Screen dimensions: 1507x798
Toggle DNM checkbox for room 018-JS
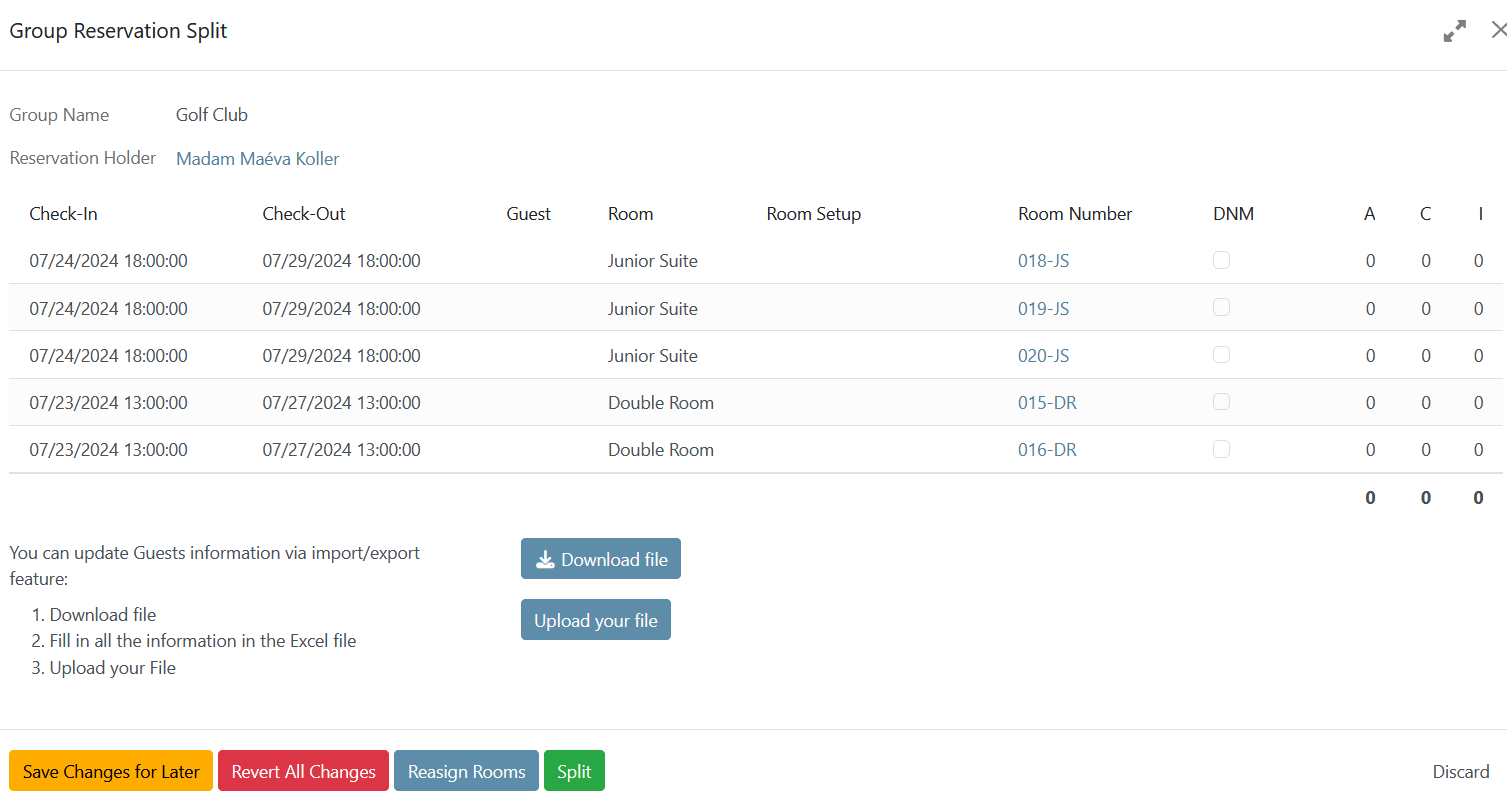pyautogui.click(x=1221, y=260)
